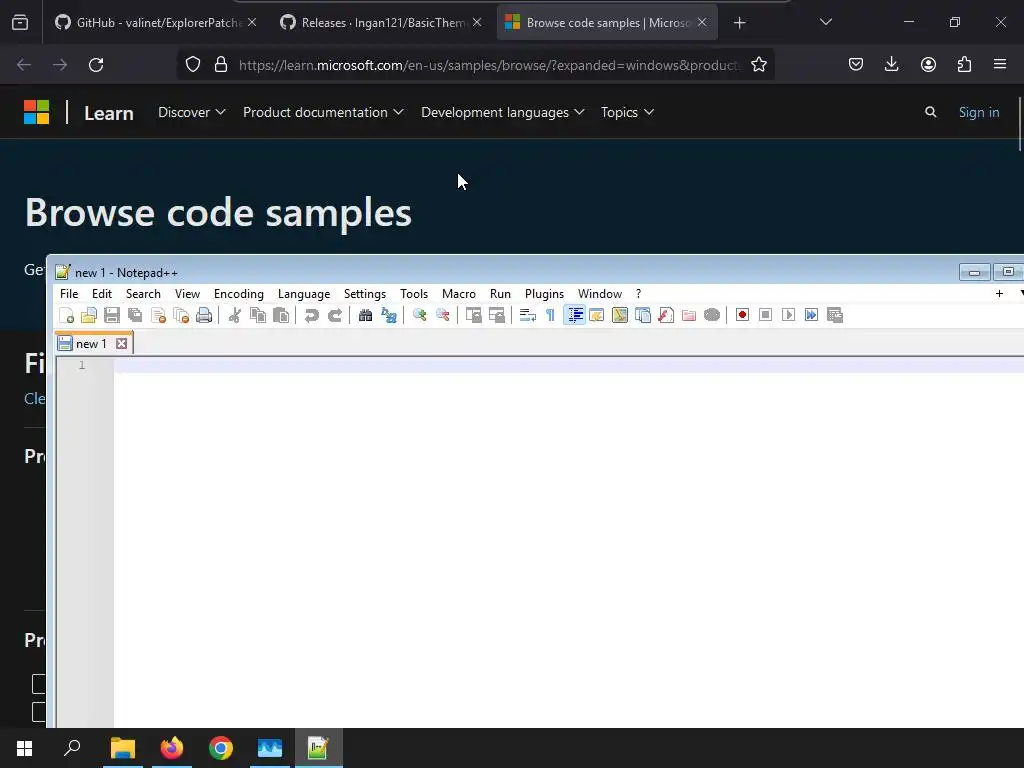Redo the action in Notepad++
Viewport: 1024px width, 768px height.
click(335, 315)
